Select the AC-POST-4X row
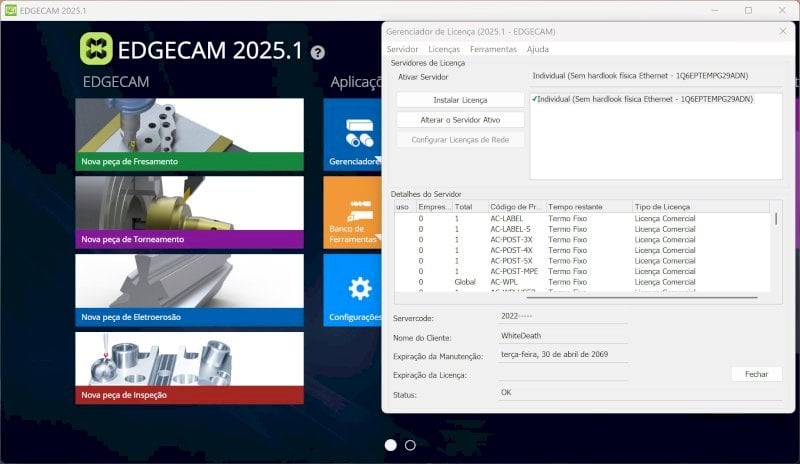Screen dimensions: 800x464 tap(582, 250)
